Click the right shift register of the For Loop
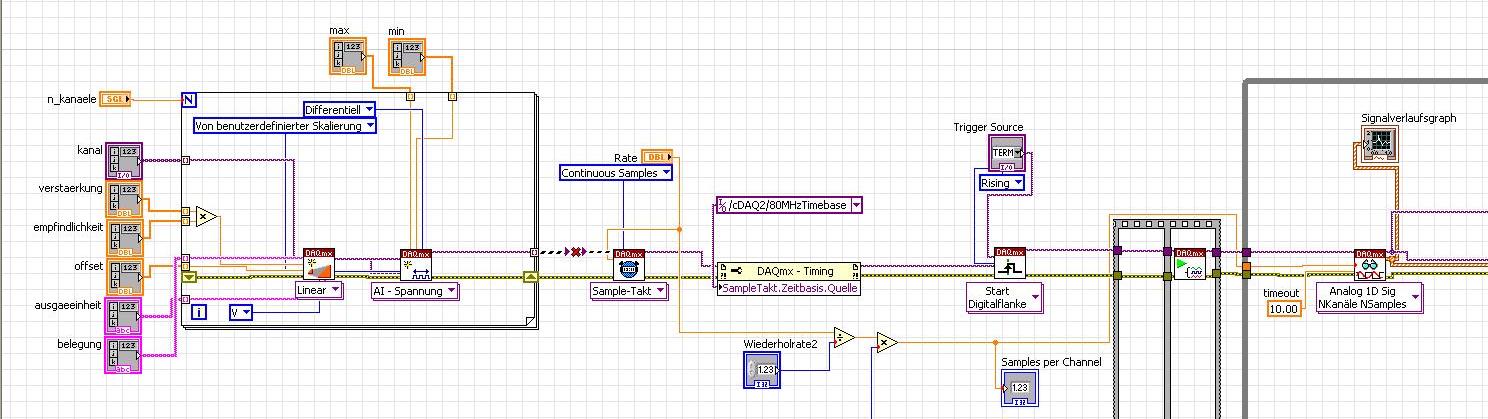This screenshot has width=1488, height=419. [531, 277]
